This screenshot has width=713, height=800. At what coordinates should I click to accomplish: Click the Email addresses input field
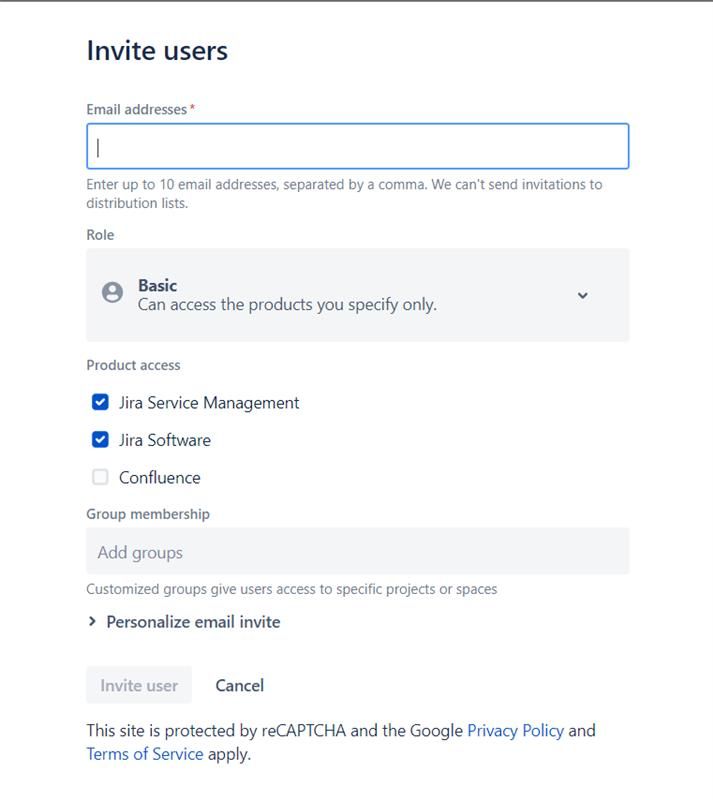pyautogui.click(x=357, y=146)
